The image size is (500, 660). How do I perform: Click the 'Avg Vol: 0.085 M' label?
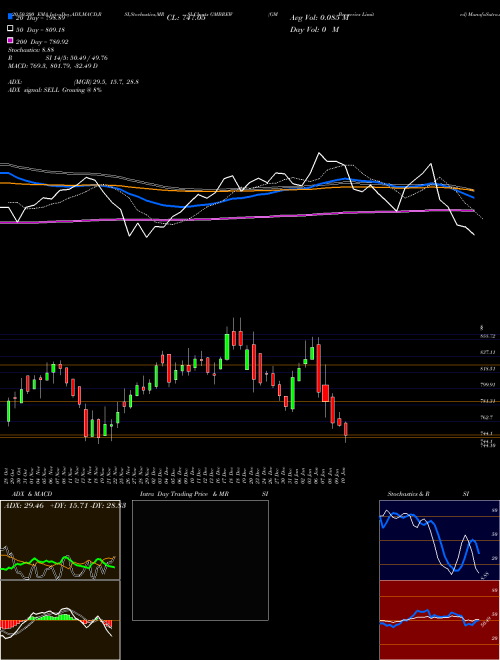[319, 18]
